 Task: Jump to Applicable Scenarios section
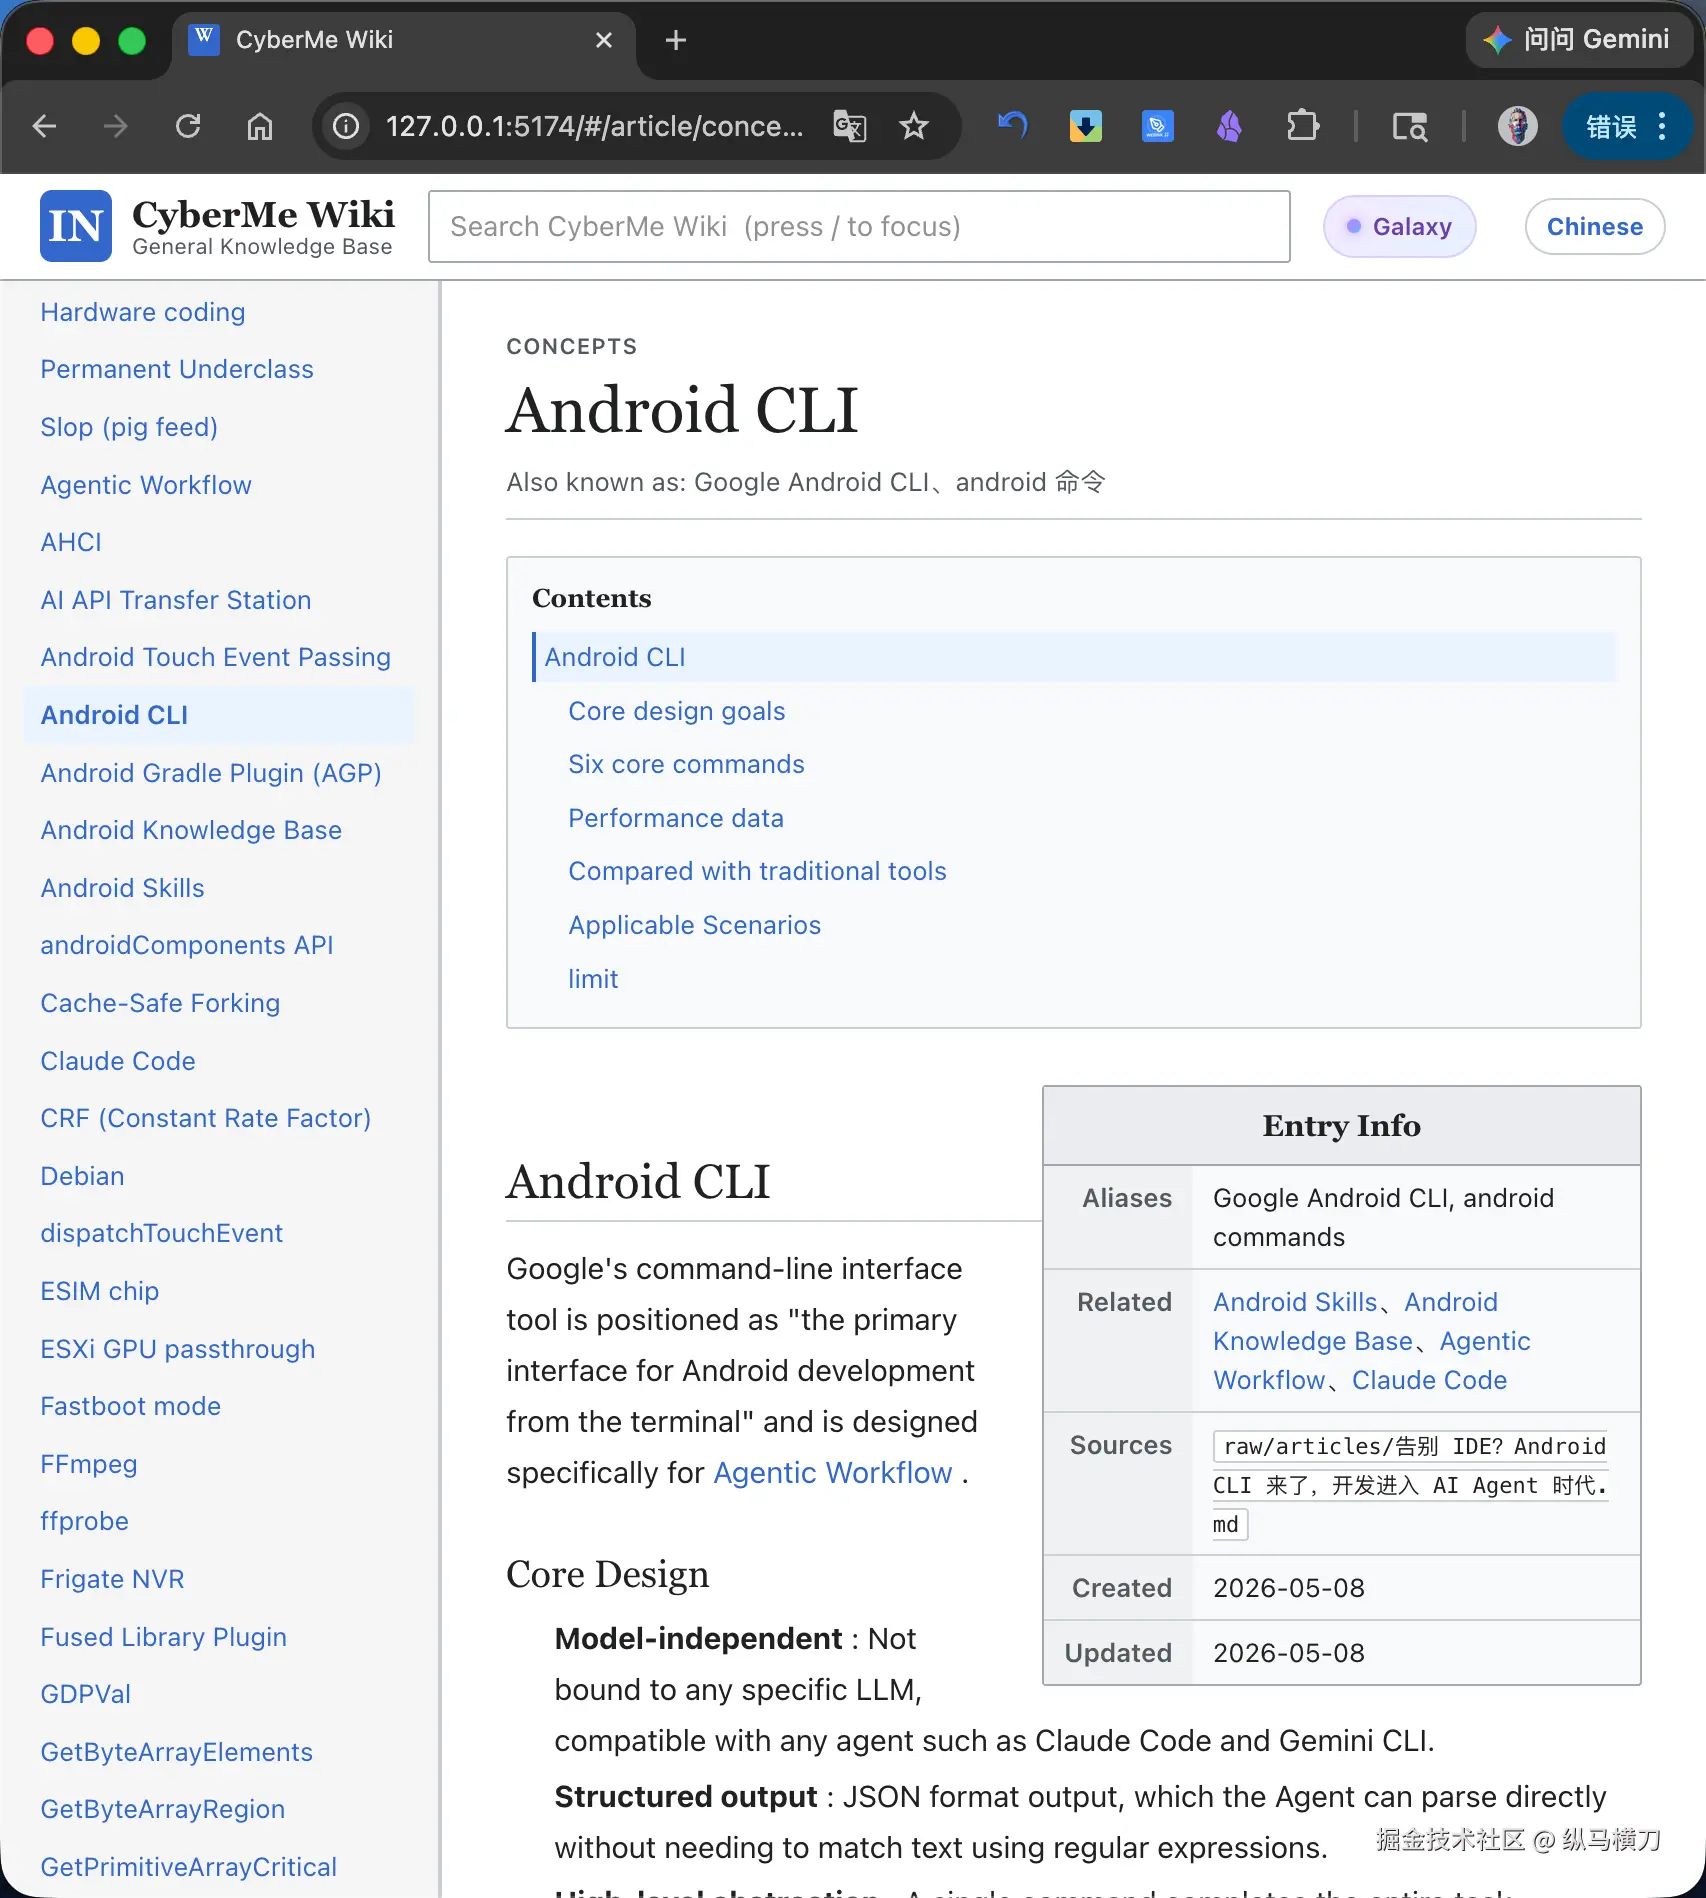click(695, 925)
